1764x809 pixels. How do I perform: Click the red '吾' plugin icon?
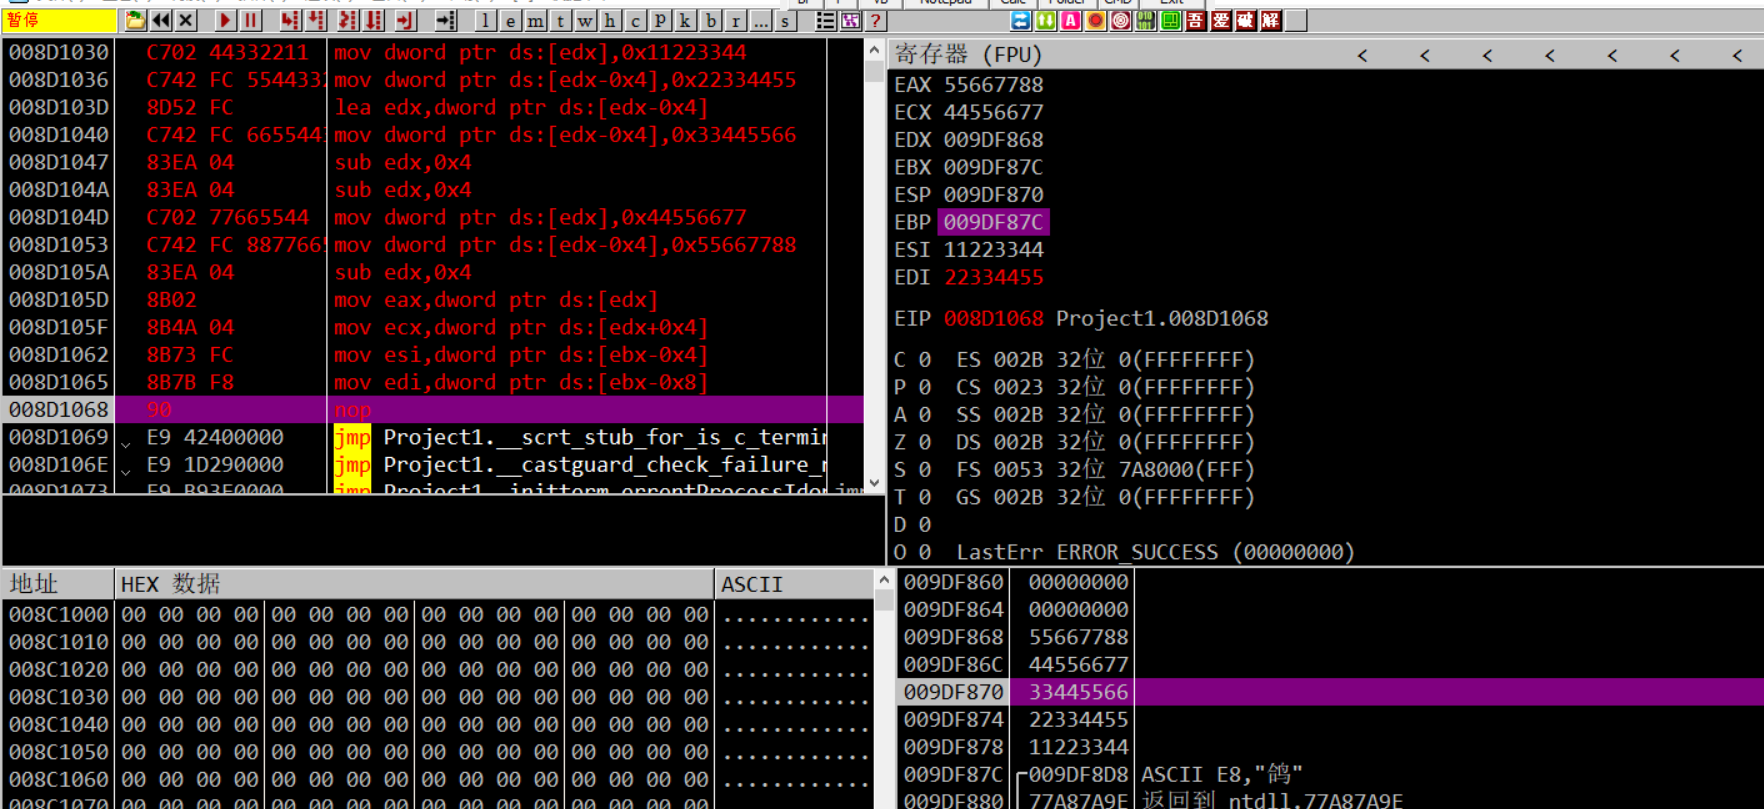(1196, 20)
